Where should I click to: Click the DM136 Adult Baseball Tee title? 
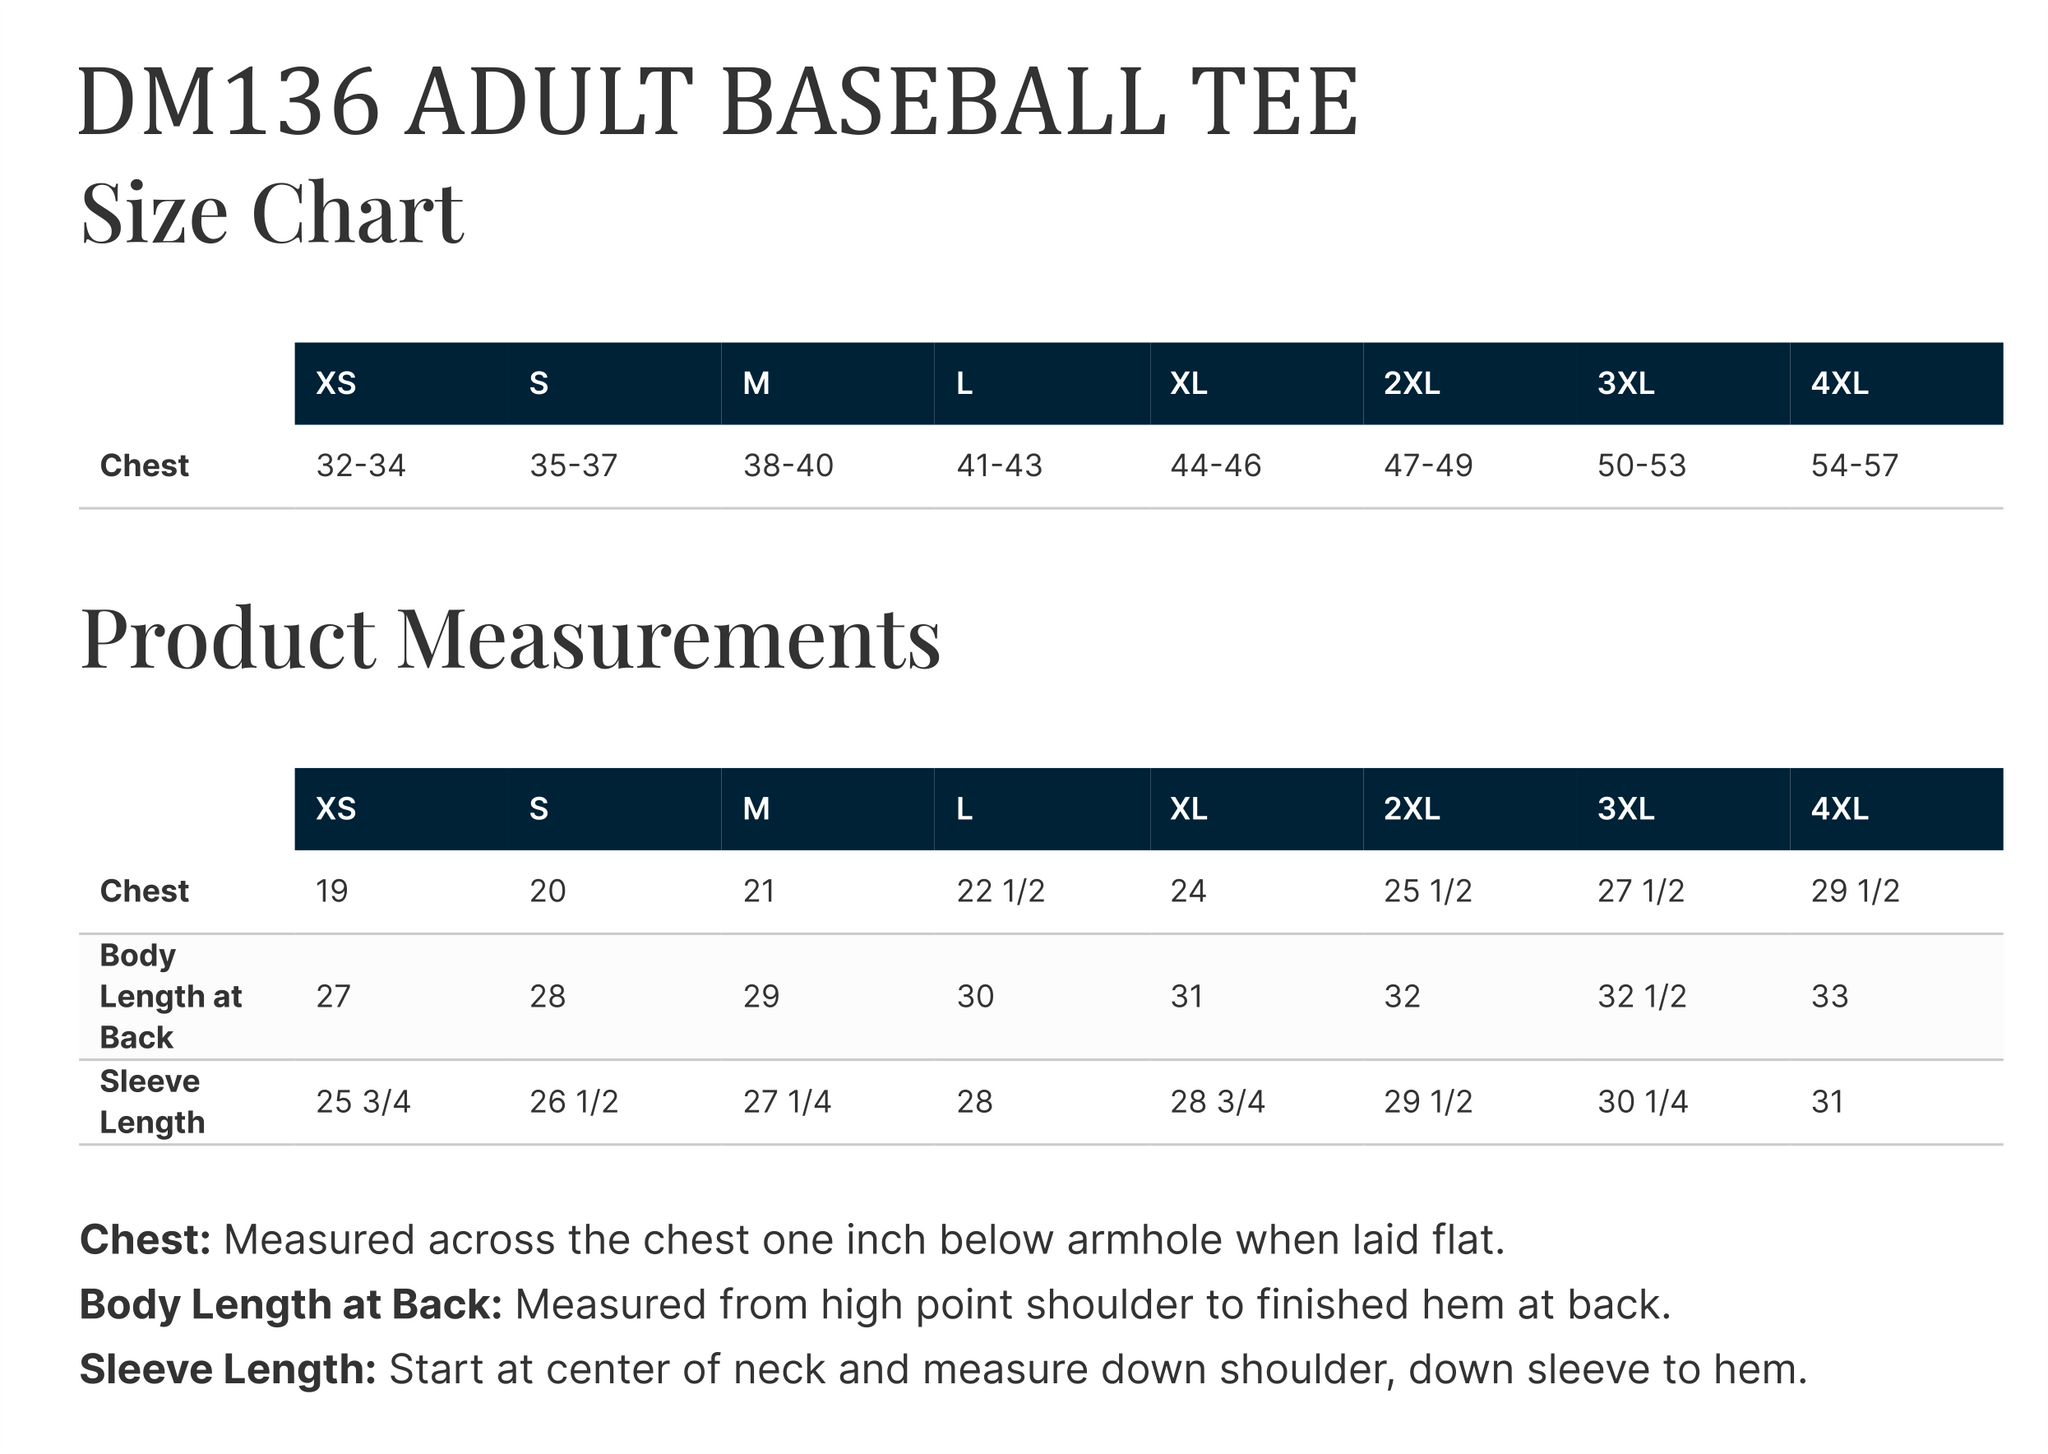[x=717, y=103]
